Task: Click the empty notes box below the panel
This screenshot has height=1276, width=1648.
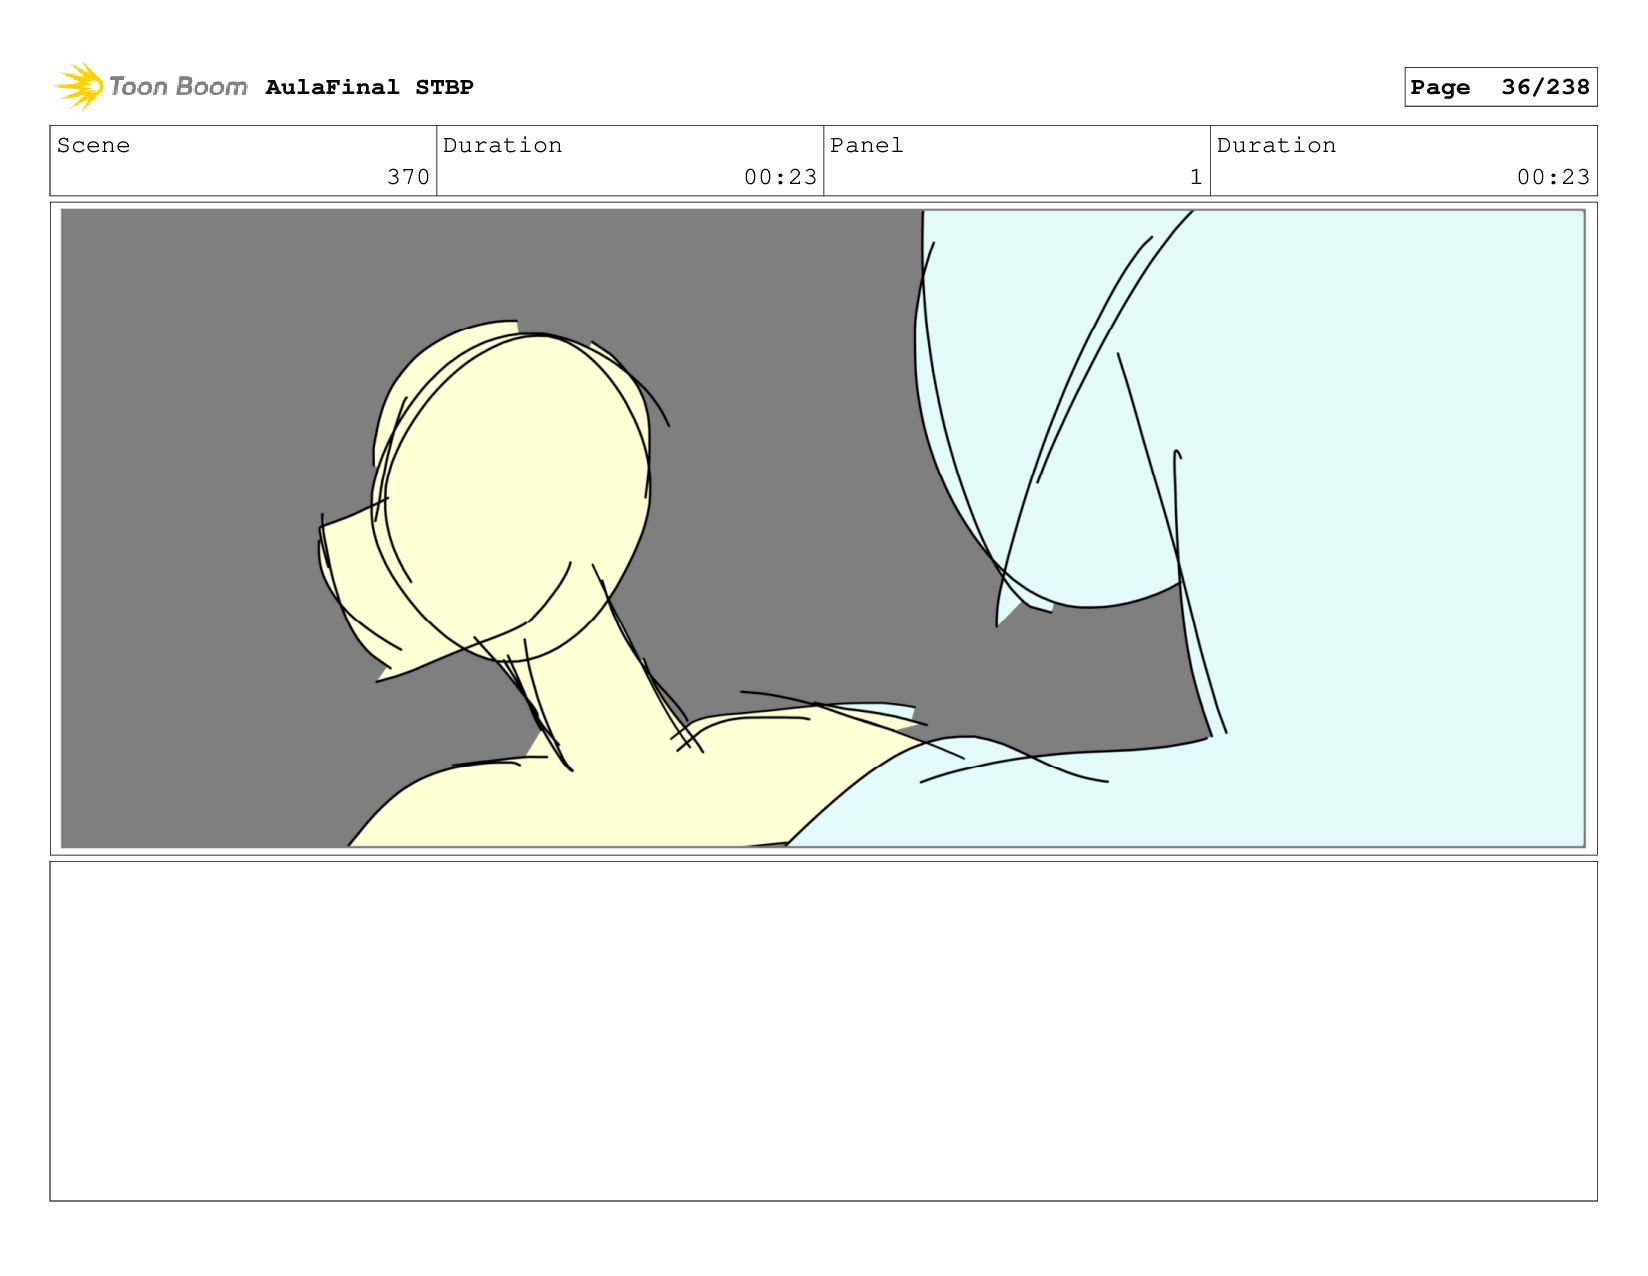Action: pos(823,1031)
